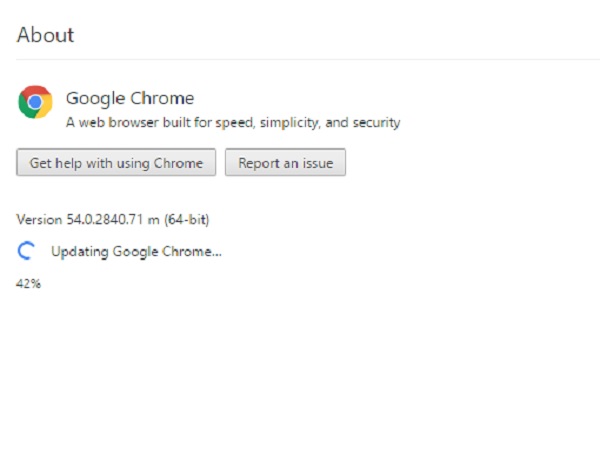This screenshot has width=600, height=450.
Task: Click the blue update spinner icon
Action: (27, 251)
